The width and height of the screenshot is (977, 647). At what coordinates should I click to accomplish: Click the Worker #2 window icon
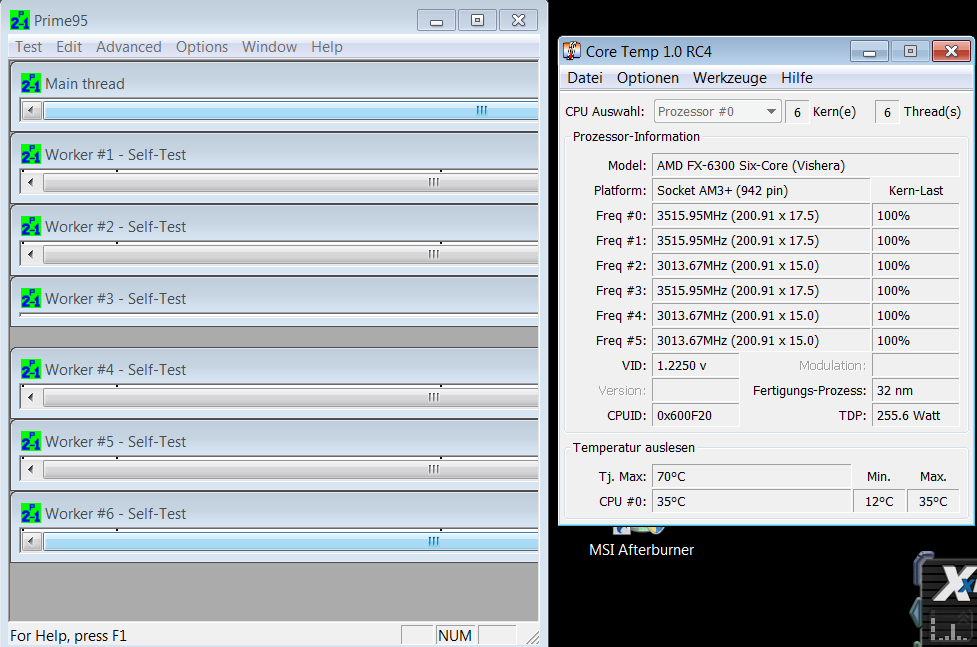31,226
